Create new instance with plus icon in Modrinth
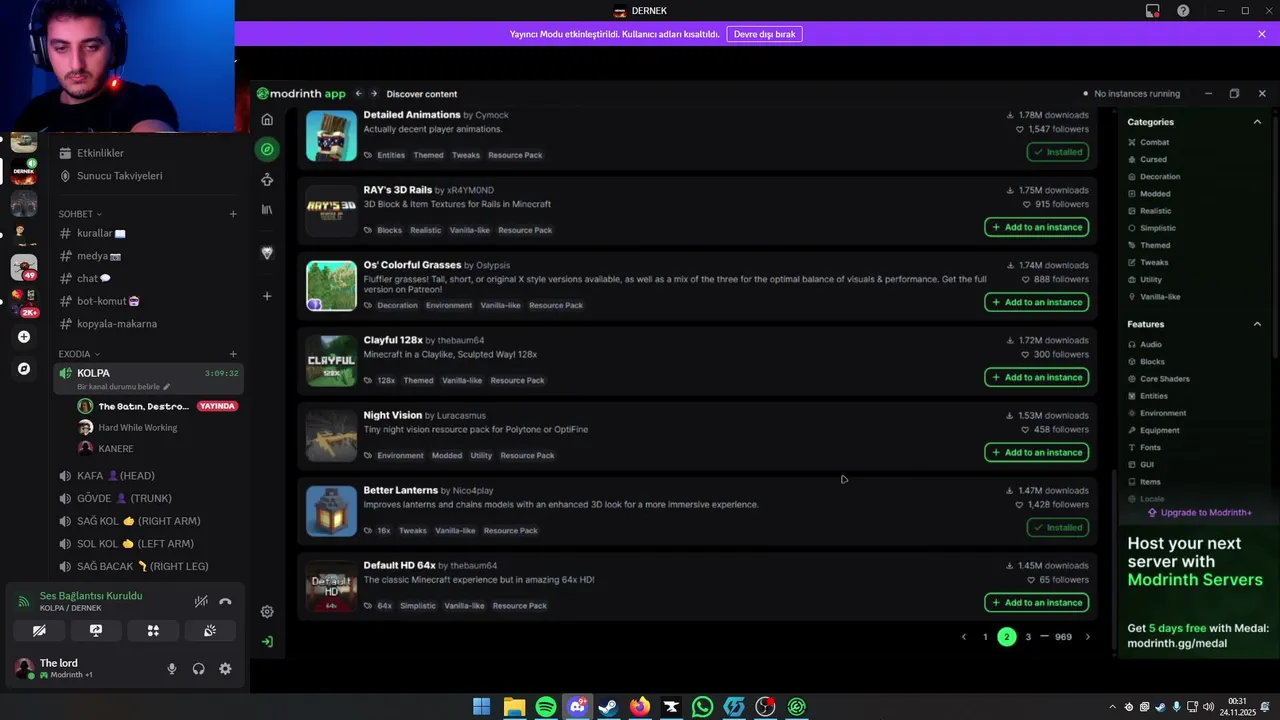 pyautogui.click(x=267, y=296)
